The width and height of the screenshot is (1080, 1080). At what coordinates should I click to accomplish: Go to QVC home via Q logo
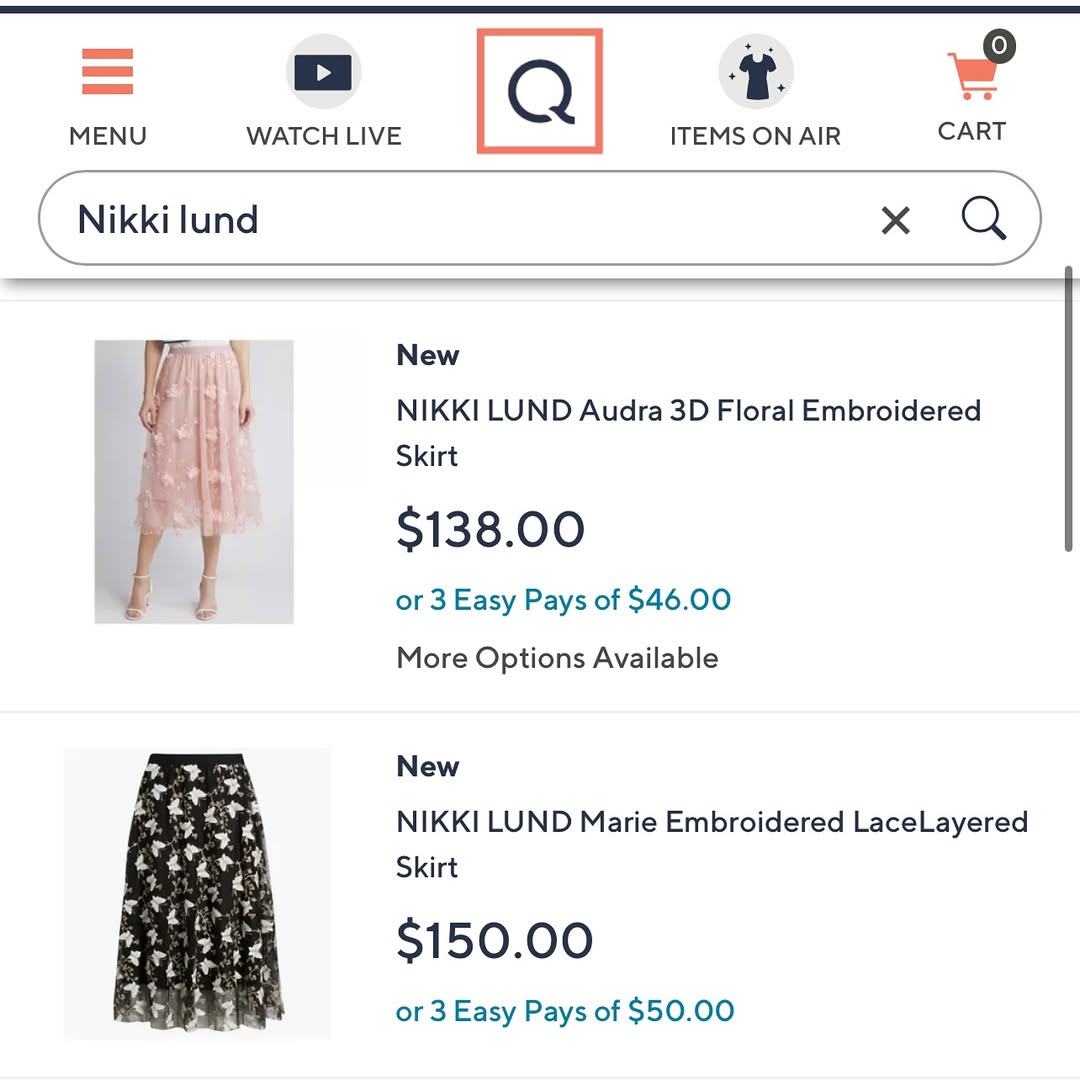540,91
